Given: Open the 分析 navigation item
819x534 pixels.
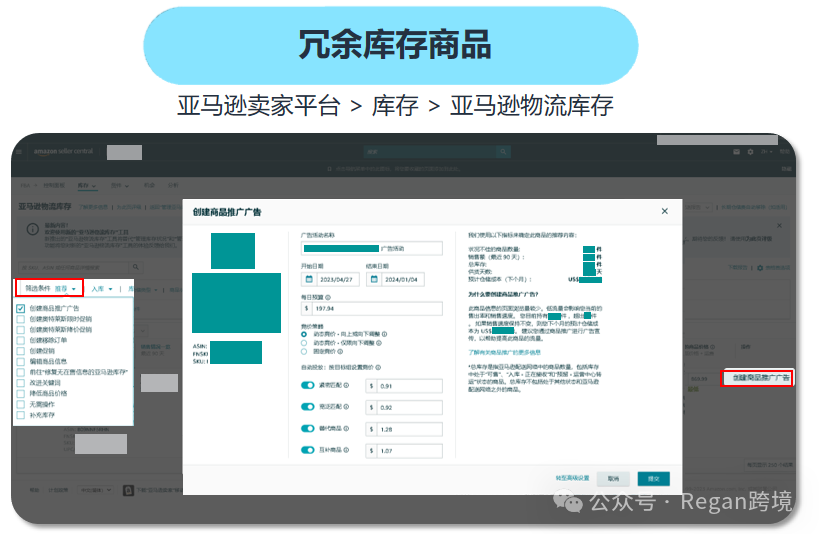Looking at the screenshot, I should point(173,185).
